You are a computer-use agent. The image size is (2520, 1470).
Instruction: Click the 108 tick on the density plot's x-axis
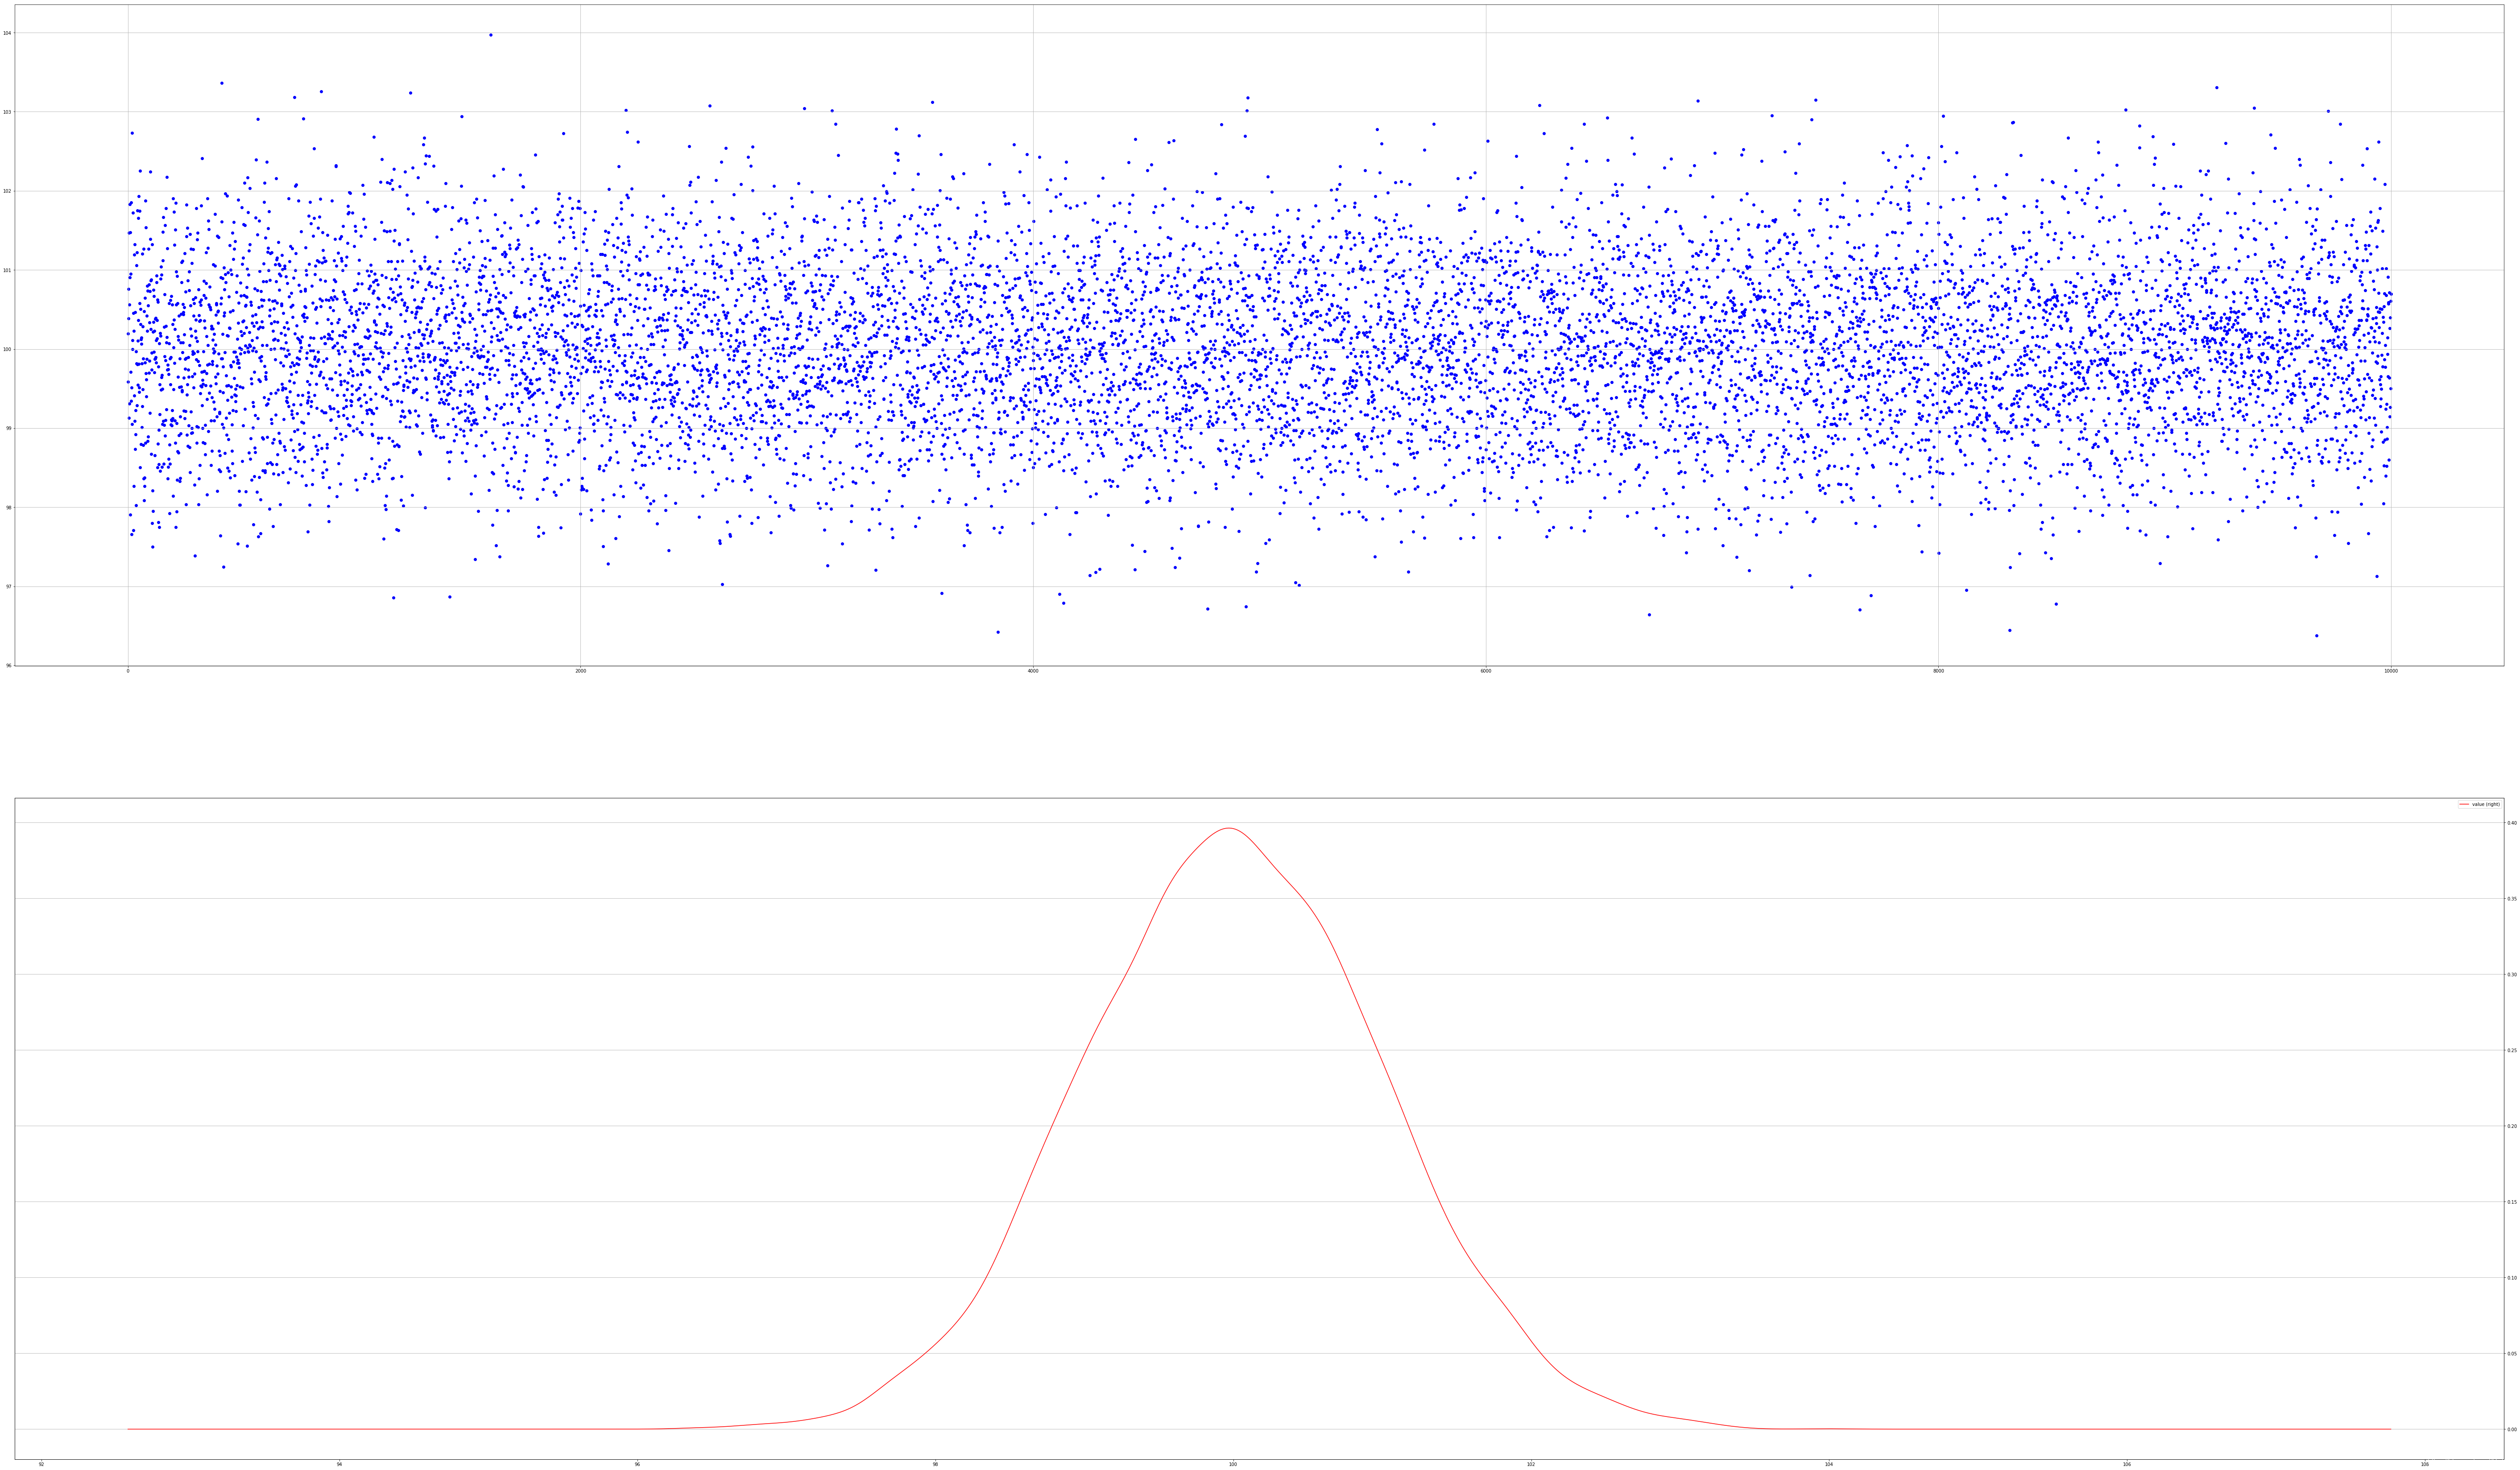[2425, 1465]
